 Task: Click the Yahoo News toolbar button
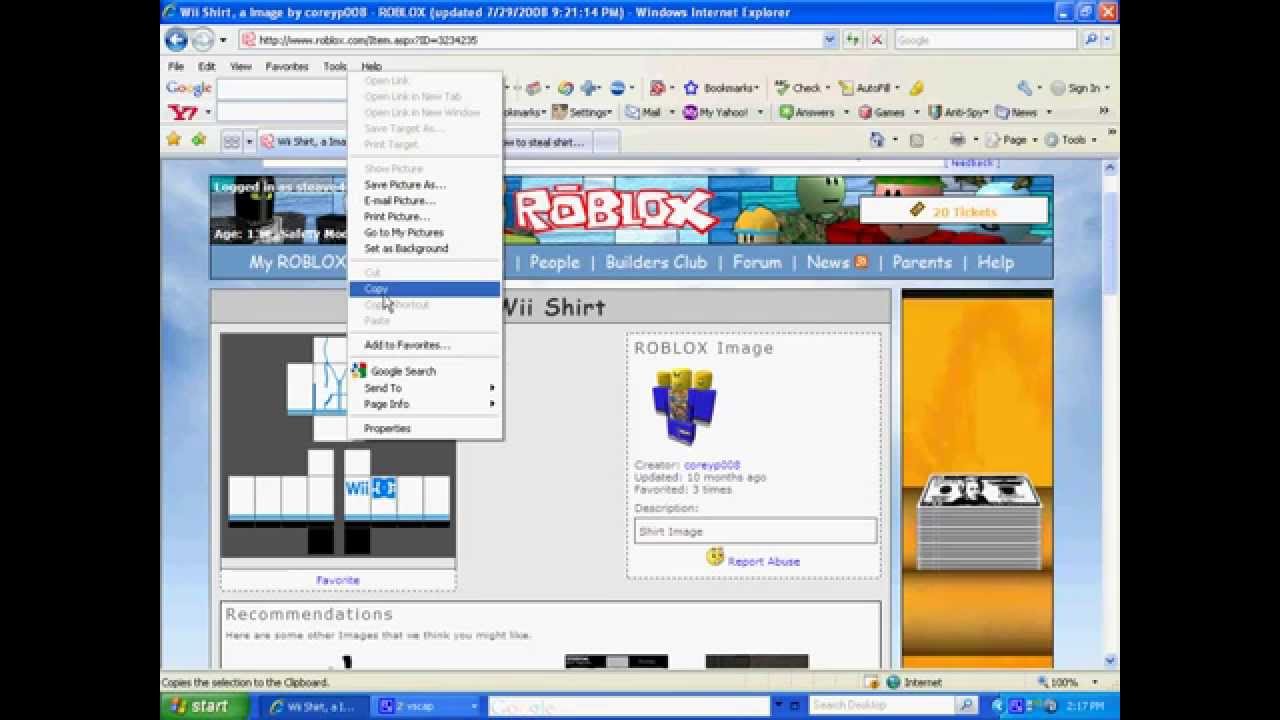coord(1017,113)
